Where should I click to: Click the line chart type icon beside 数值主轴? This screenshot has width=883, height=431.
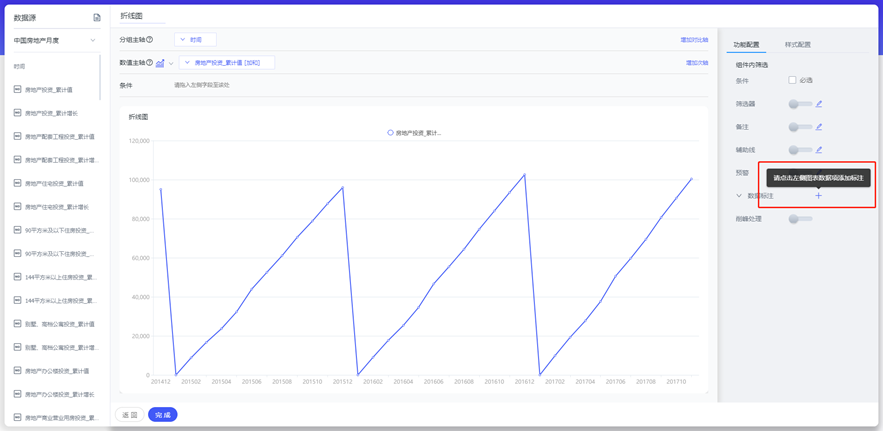pyautogui.click(x=160, y=63)
